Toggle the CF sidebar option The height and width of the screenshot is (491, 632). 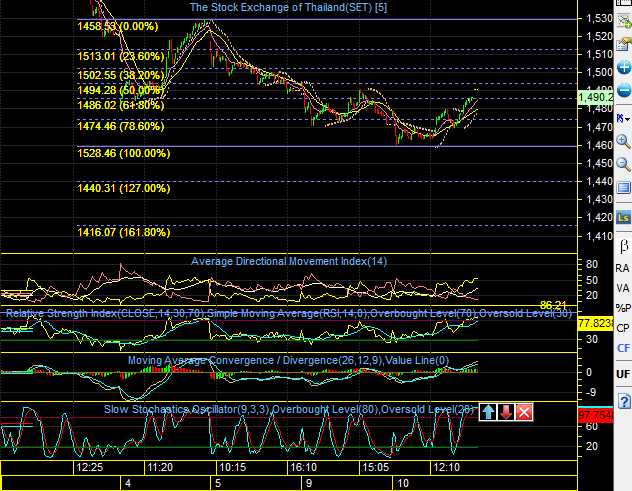[x=623, y=348]
